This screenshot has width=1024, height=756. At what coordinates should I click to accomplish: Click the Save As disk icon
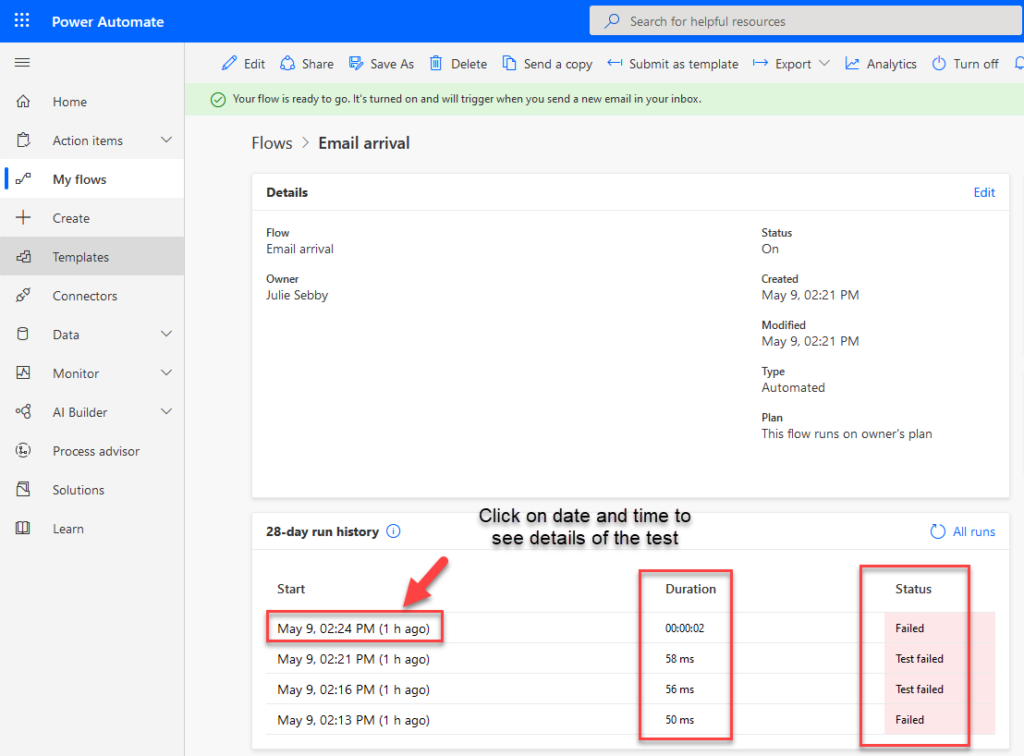(356, 63)
